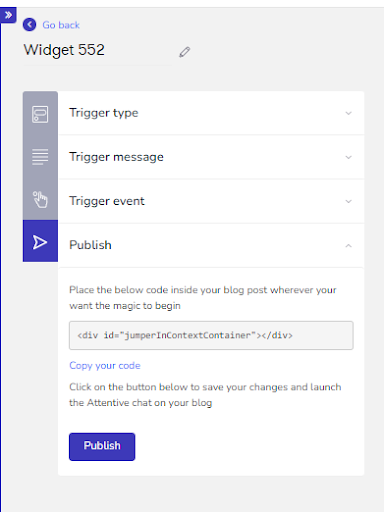
Task: Expand the sidebar with the double-chevron icon
Action: tap(8, 15)
